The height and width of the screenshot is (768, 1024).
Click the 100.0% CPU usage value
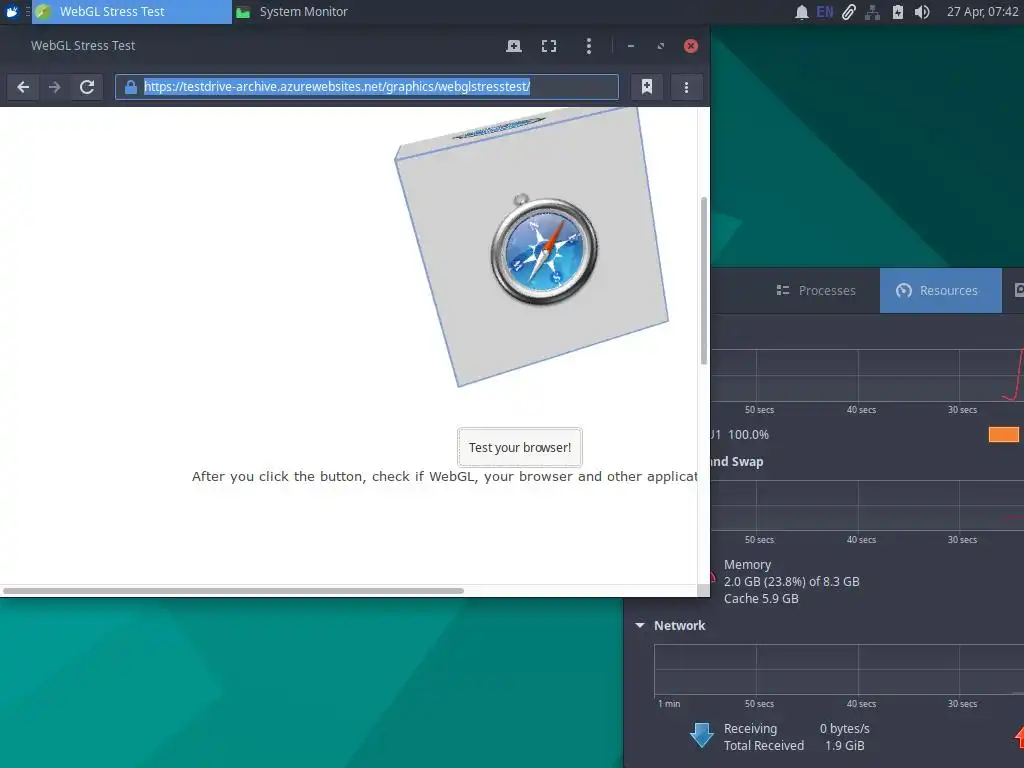tap(748, 435)
